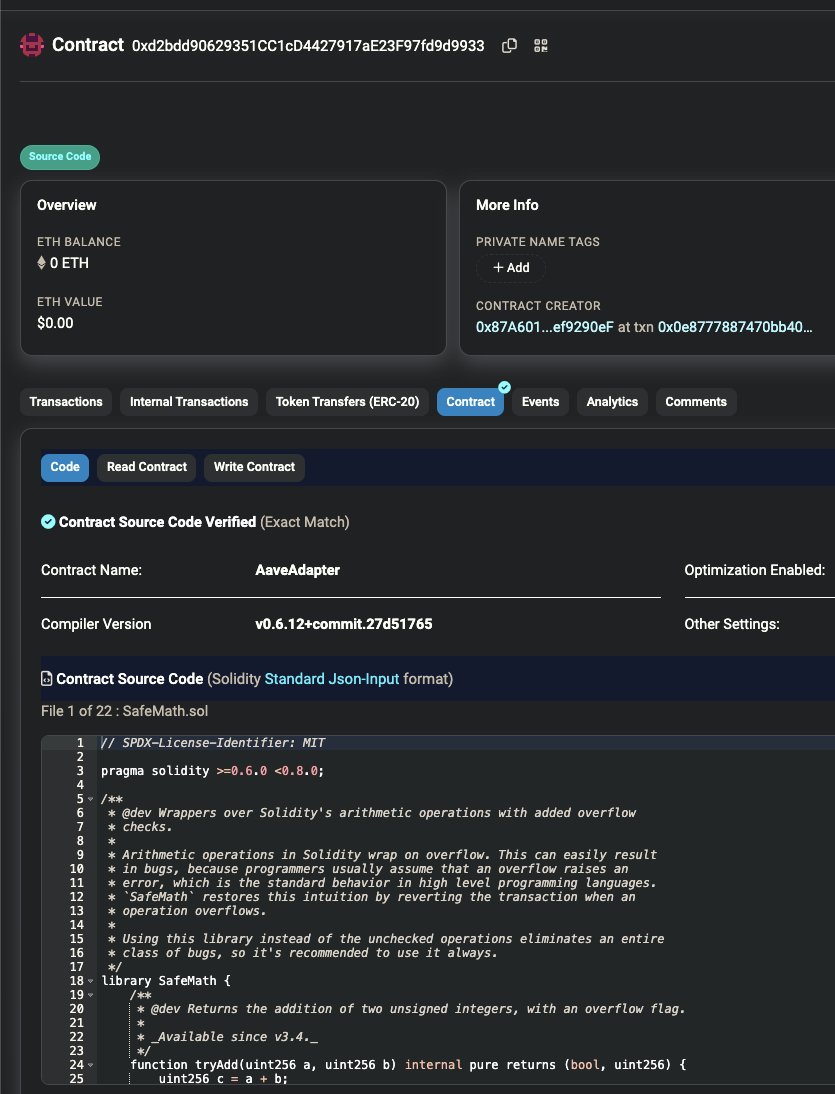Image resolution: width=835 pixels, height=1094 pixels.
Task: Select the Contract tab
Action: 470,402
